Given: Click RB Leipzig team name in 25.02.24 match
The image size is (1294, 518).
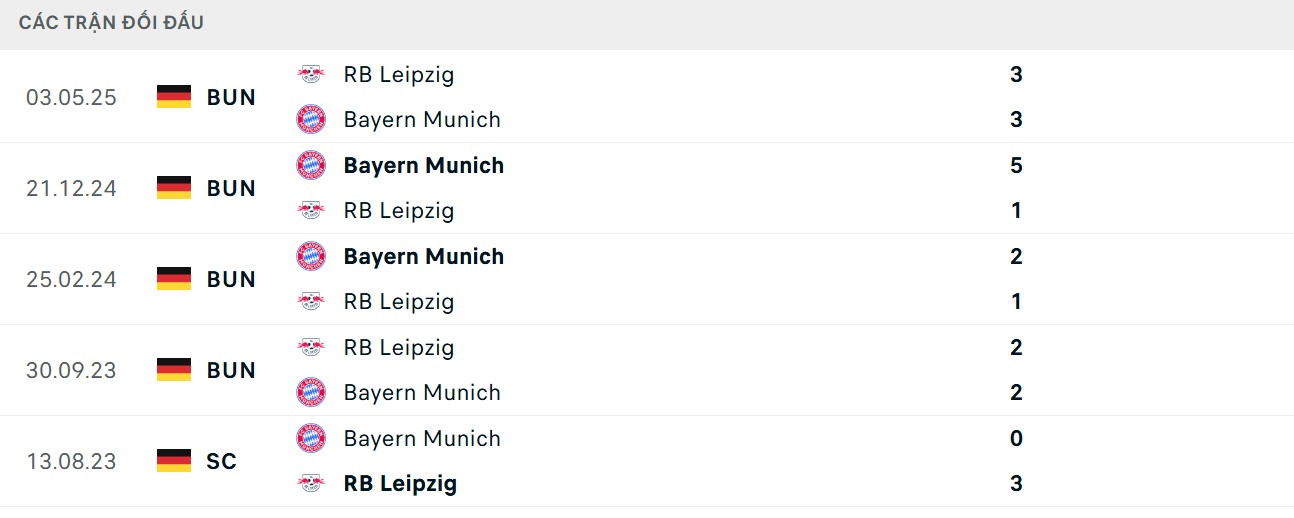Looking at the screenshot, I should (x=398, y=302).
